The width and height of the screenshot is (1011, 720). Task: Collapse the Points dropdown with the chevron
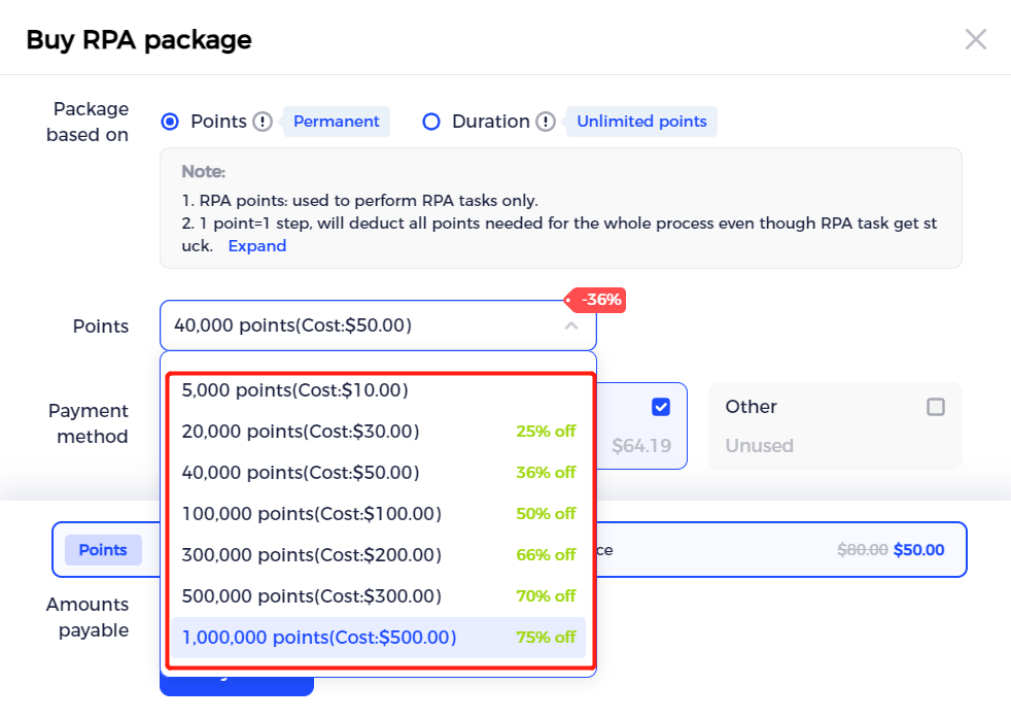[x=571, y=326]
